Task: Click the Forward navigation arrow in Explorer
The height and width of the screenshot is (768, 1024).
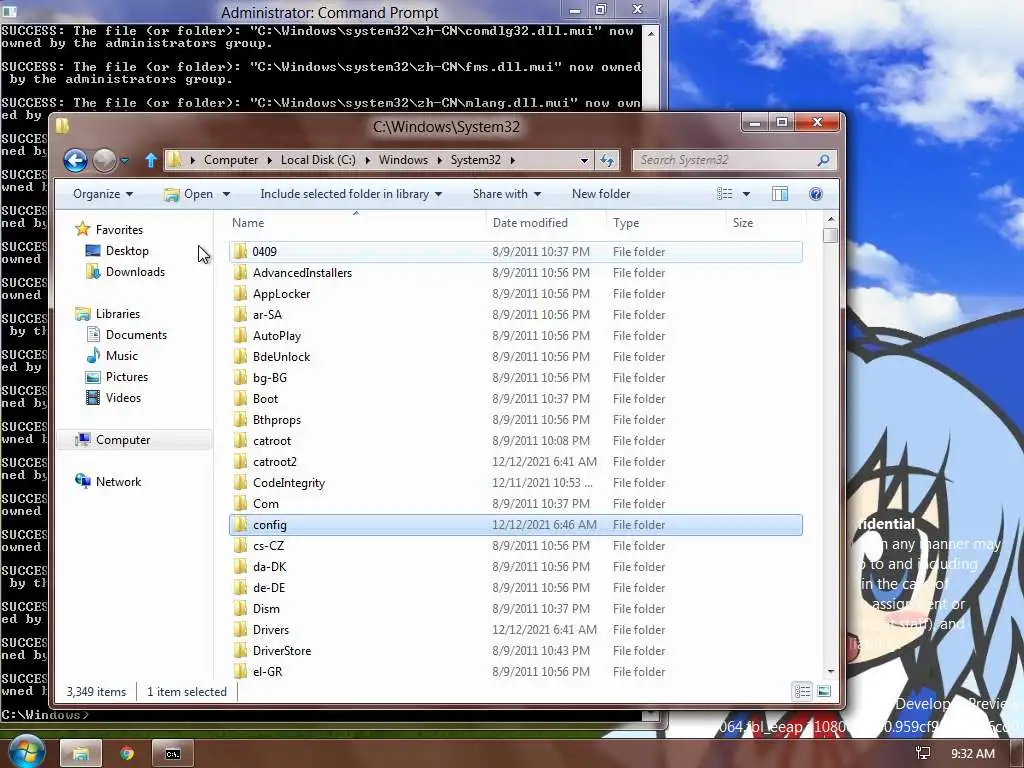Action: click(104, 160)
